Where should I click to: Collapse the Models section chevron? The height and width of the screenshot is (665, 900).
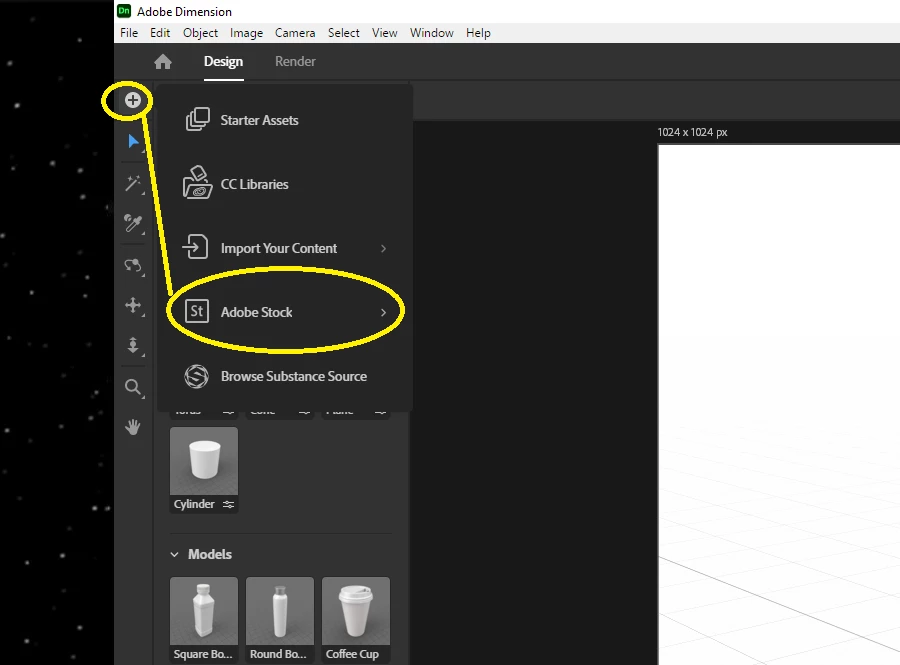tap(174, 554)
